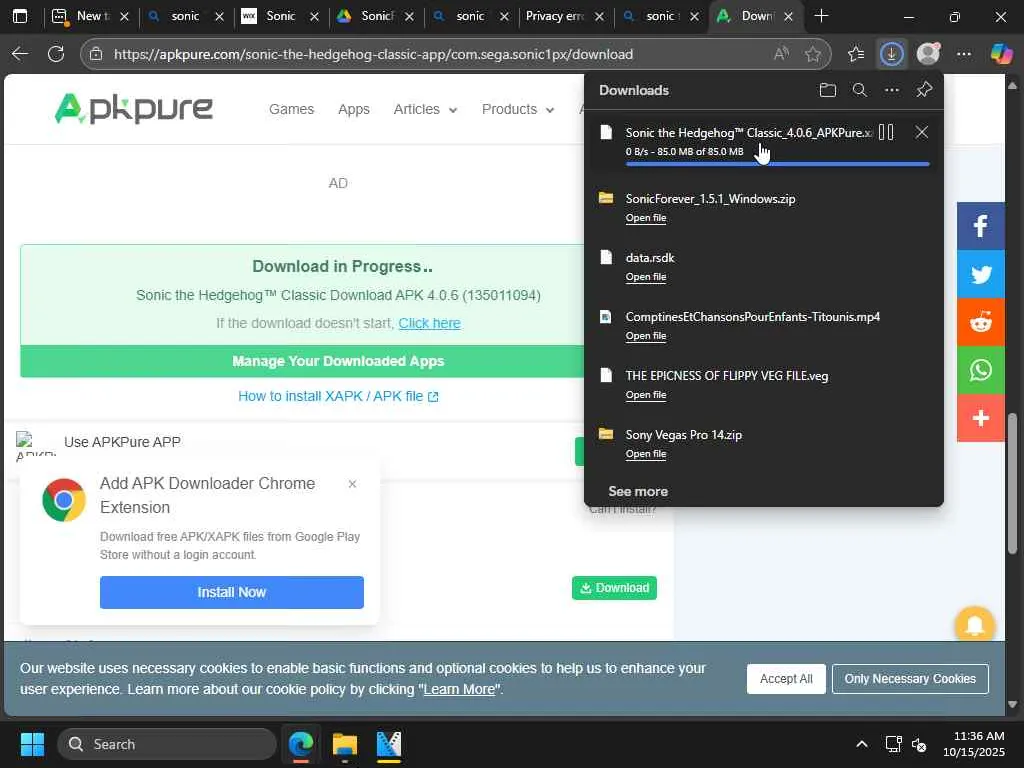Pin the Downloads panel
1024x768 pixels.
924,90
